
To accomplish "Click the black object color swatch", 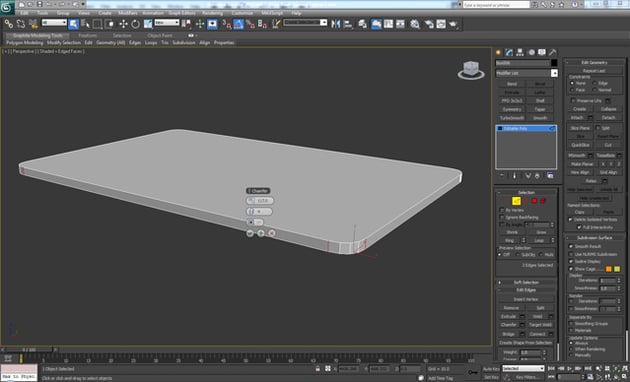I will [554, 63].
